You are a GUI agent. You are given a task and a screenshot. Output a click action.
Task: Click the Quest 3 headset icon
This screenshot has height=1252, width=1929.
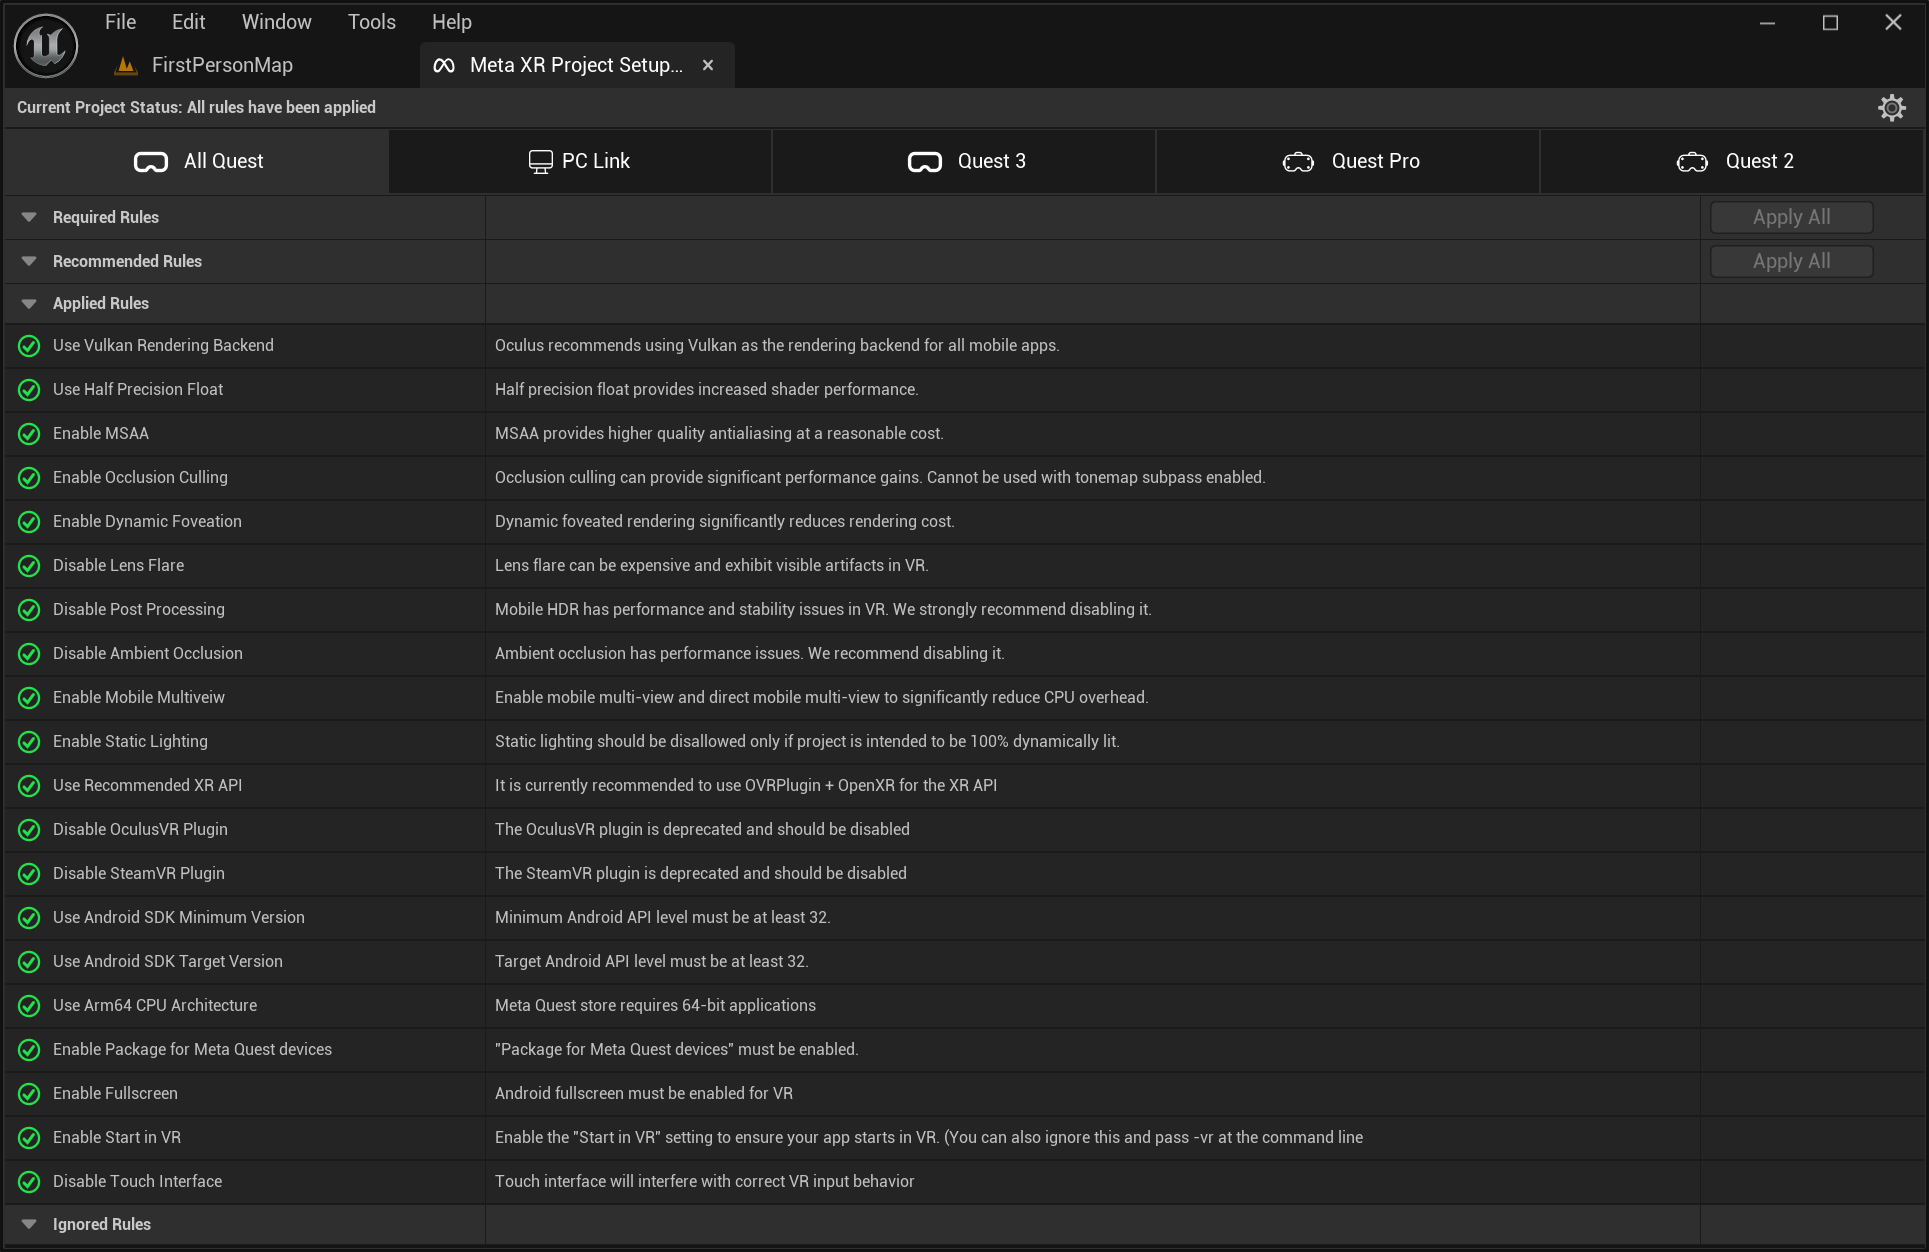(925, 161)
